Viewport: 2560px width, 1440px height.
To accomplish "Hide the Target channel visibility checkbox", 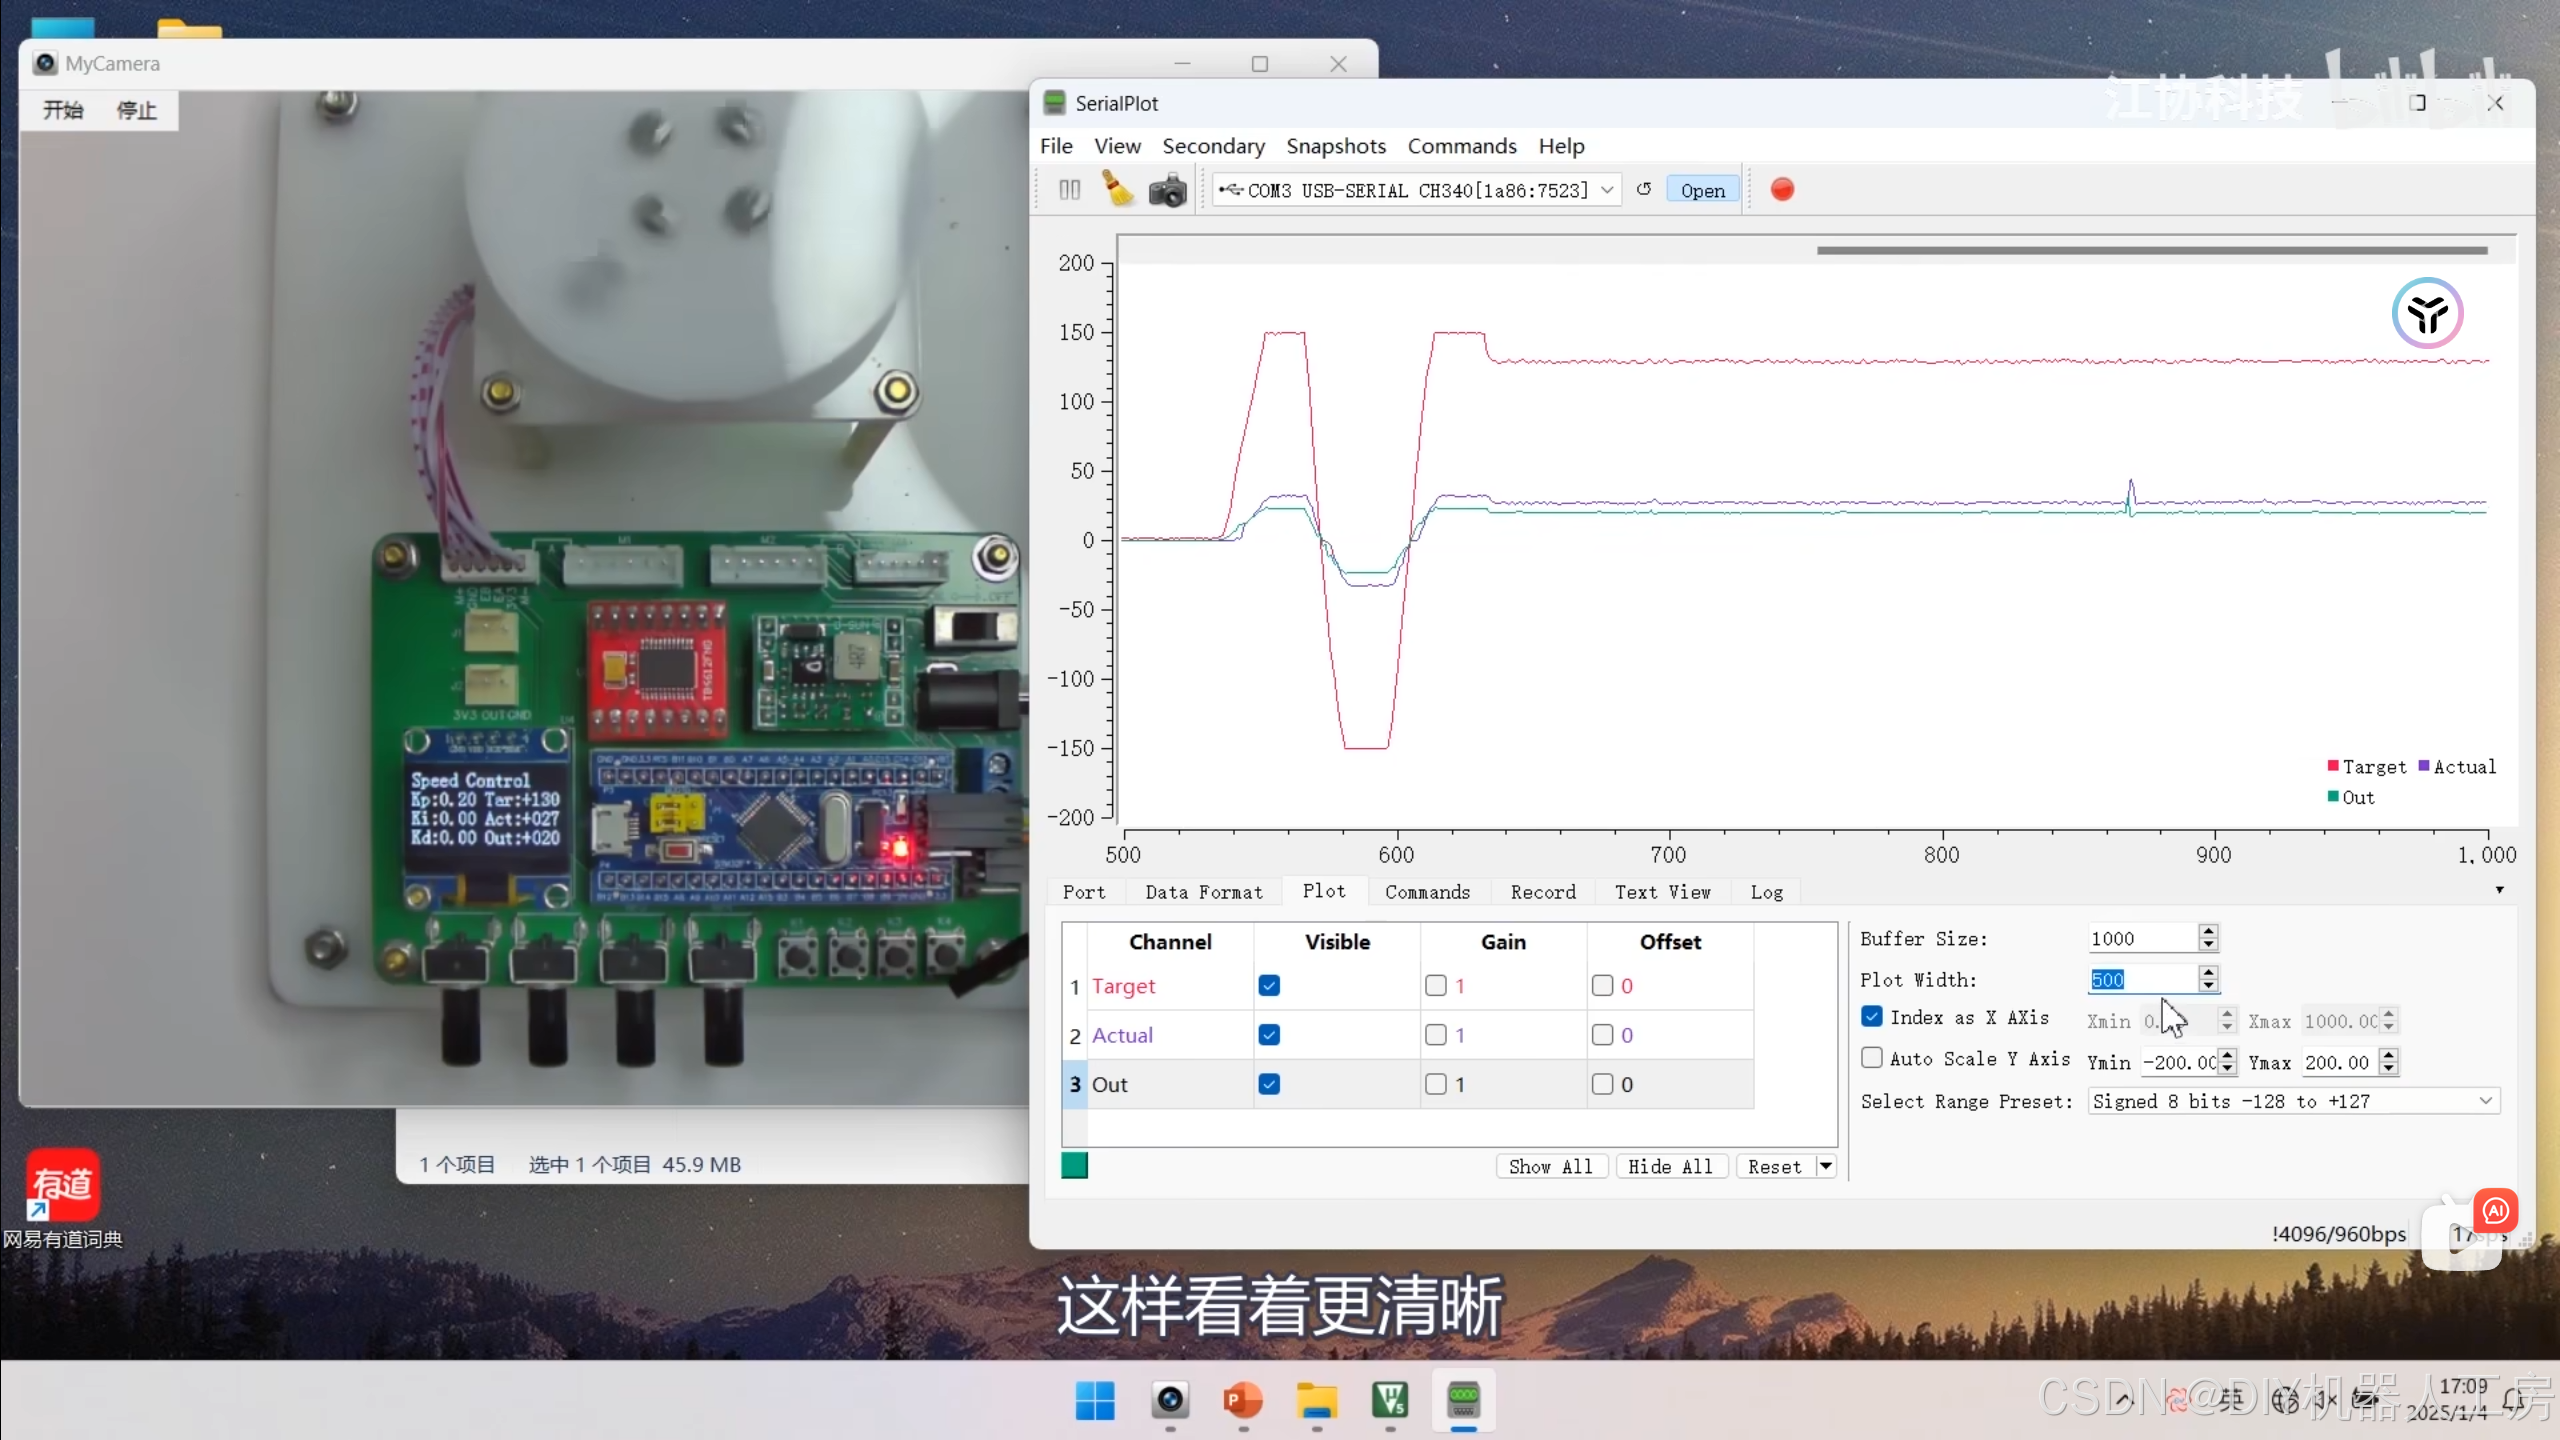I will (1269, 986).
